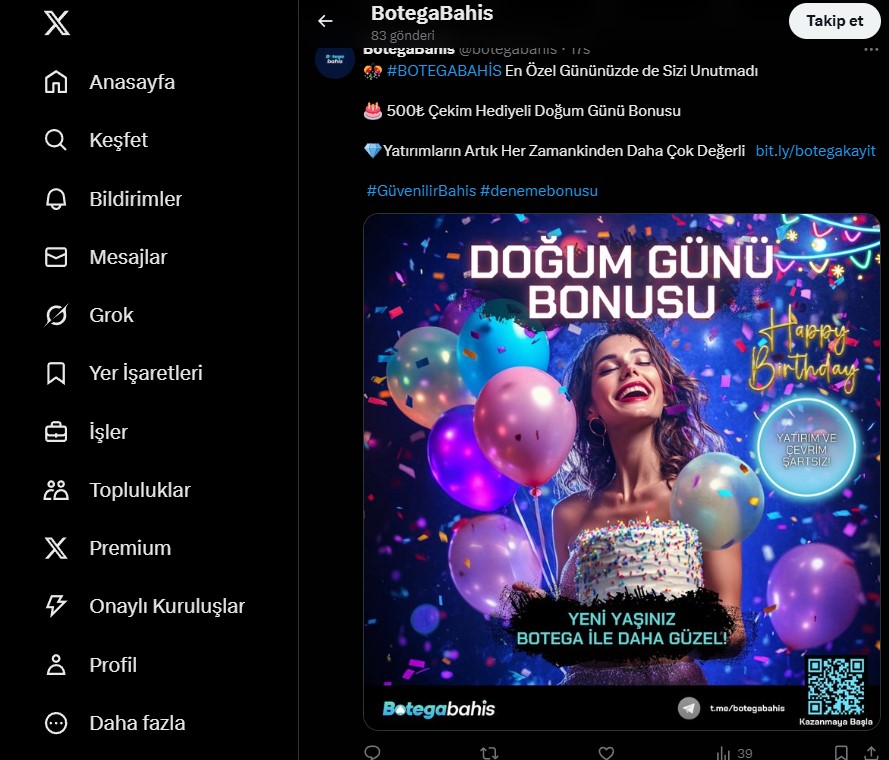This screenshot has height=760, width=889.
Task: Click the Mesajlar menu label
Action: coord(128,257)
